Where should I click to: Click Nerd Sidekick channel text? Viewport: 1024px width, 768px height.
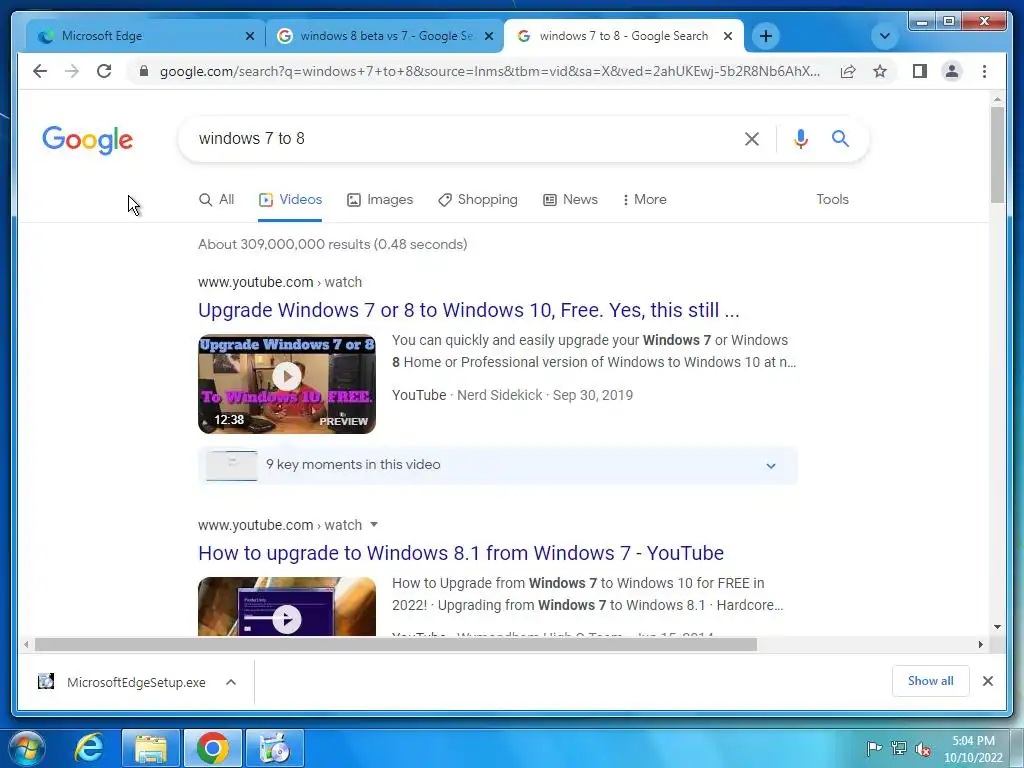[500, 395]
